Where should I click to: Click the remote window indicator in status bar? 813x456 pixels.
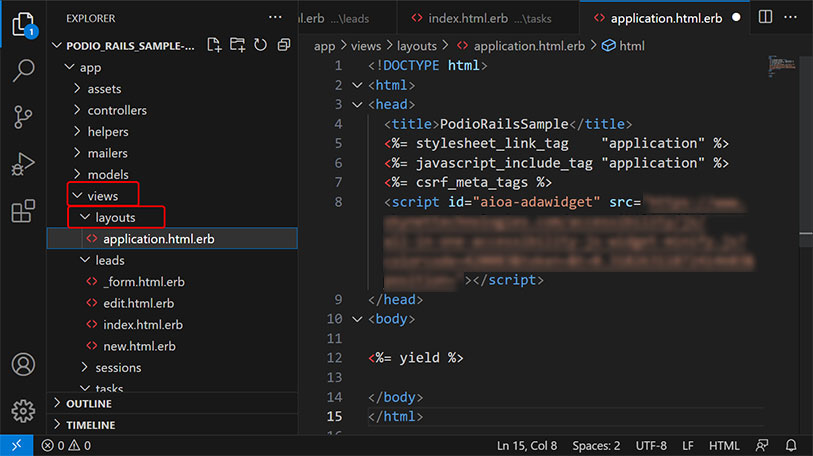click(17, 445)
